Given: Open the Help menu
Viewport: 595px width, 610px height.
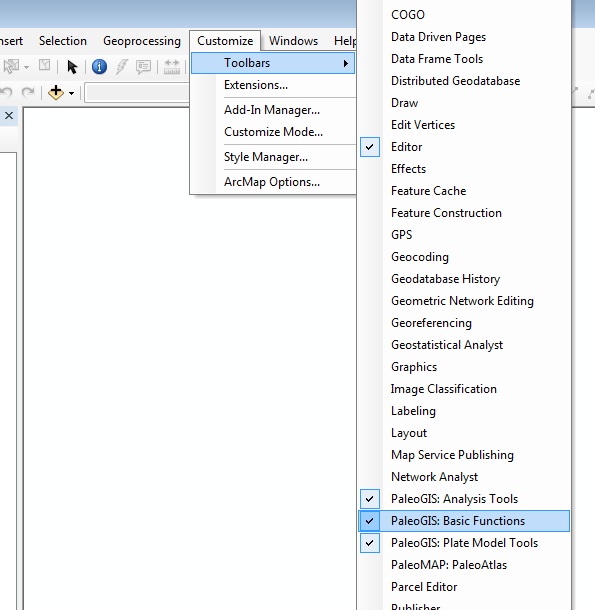Looking at the screenshot, I should tap(345, 41).
